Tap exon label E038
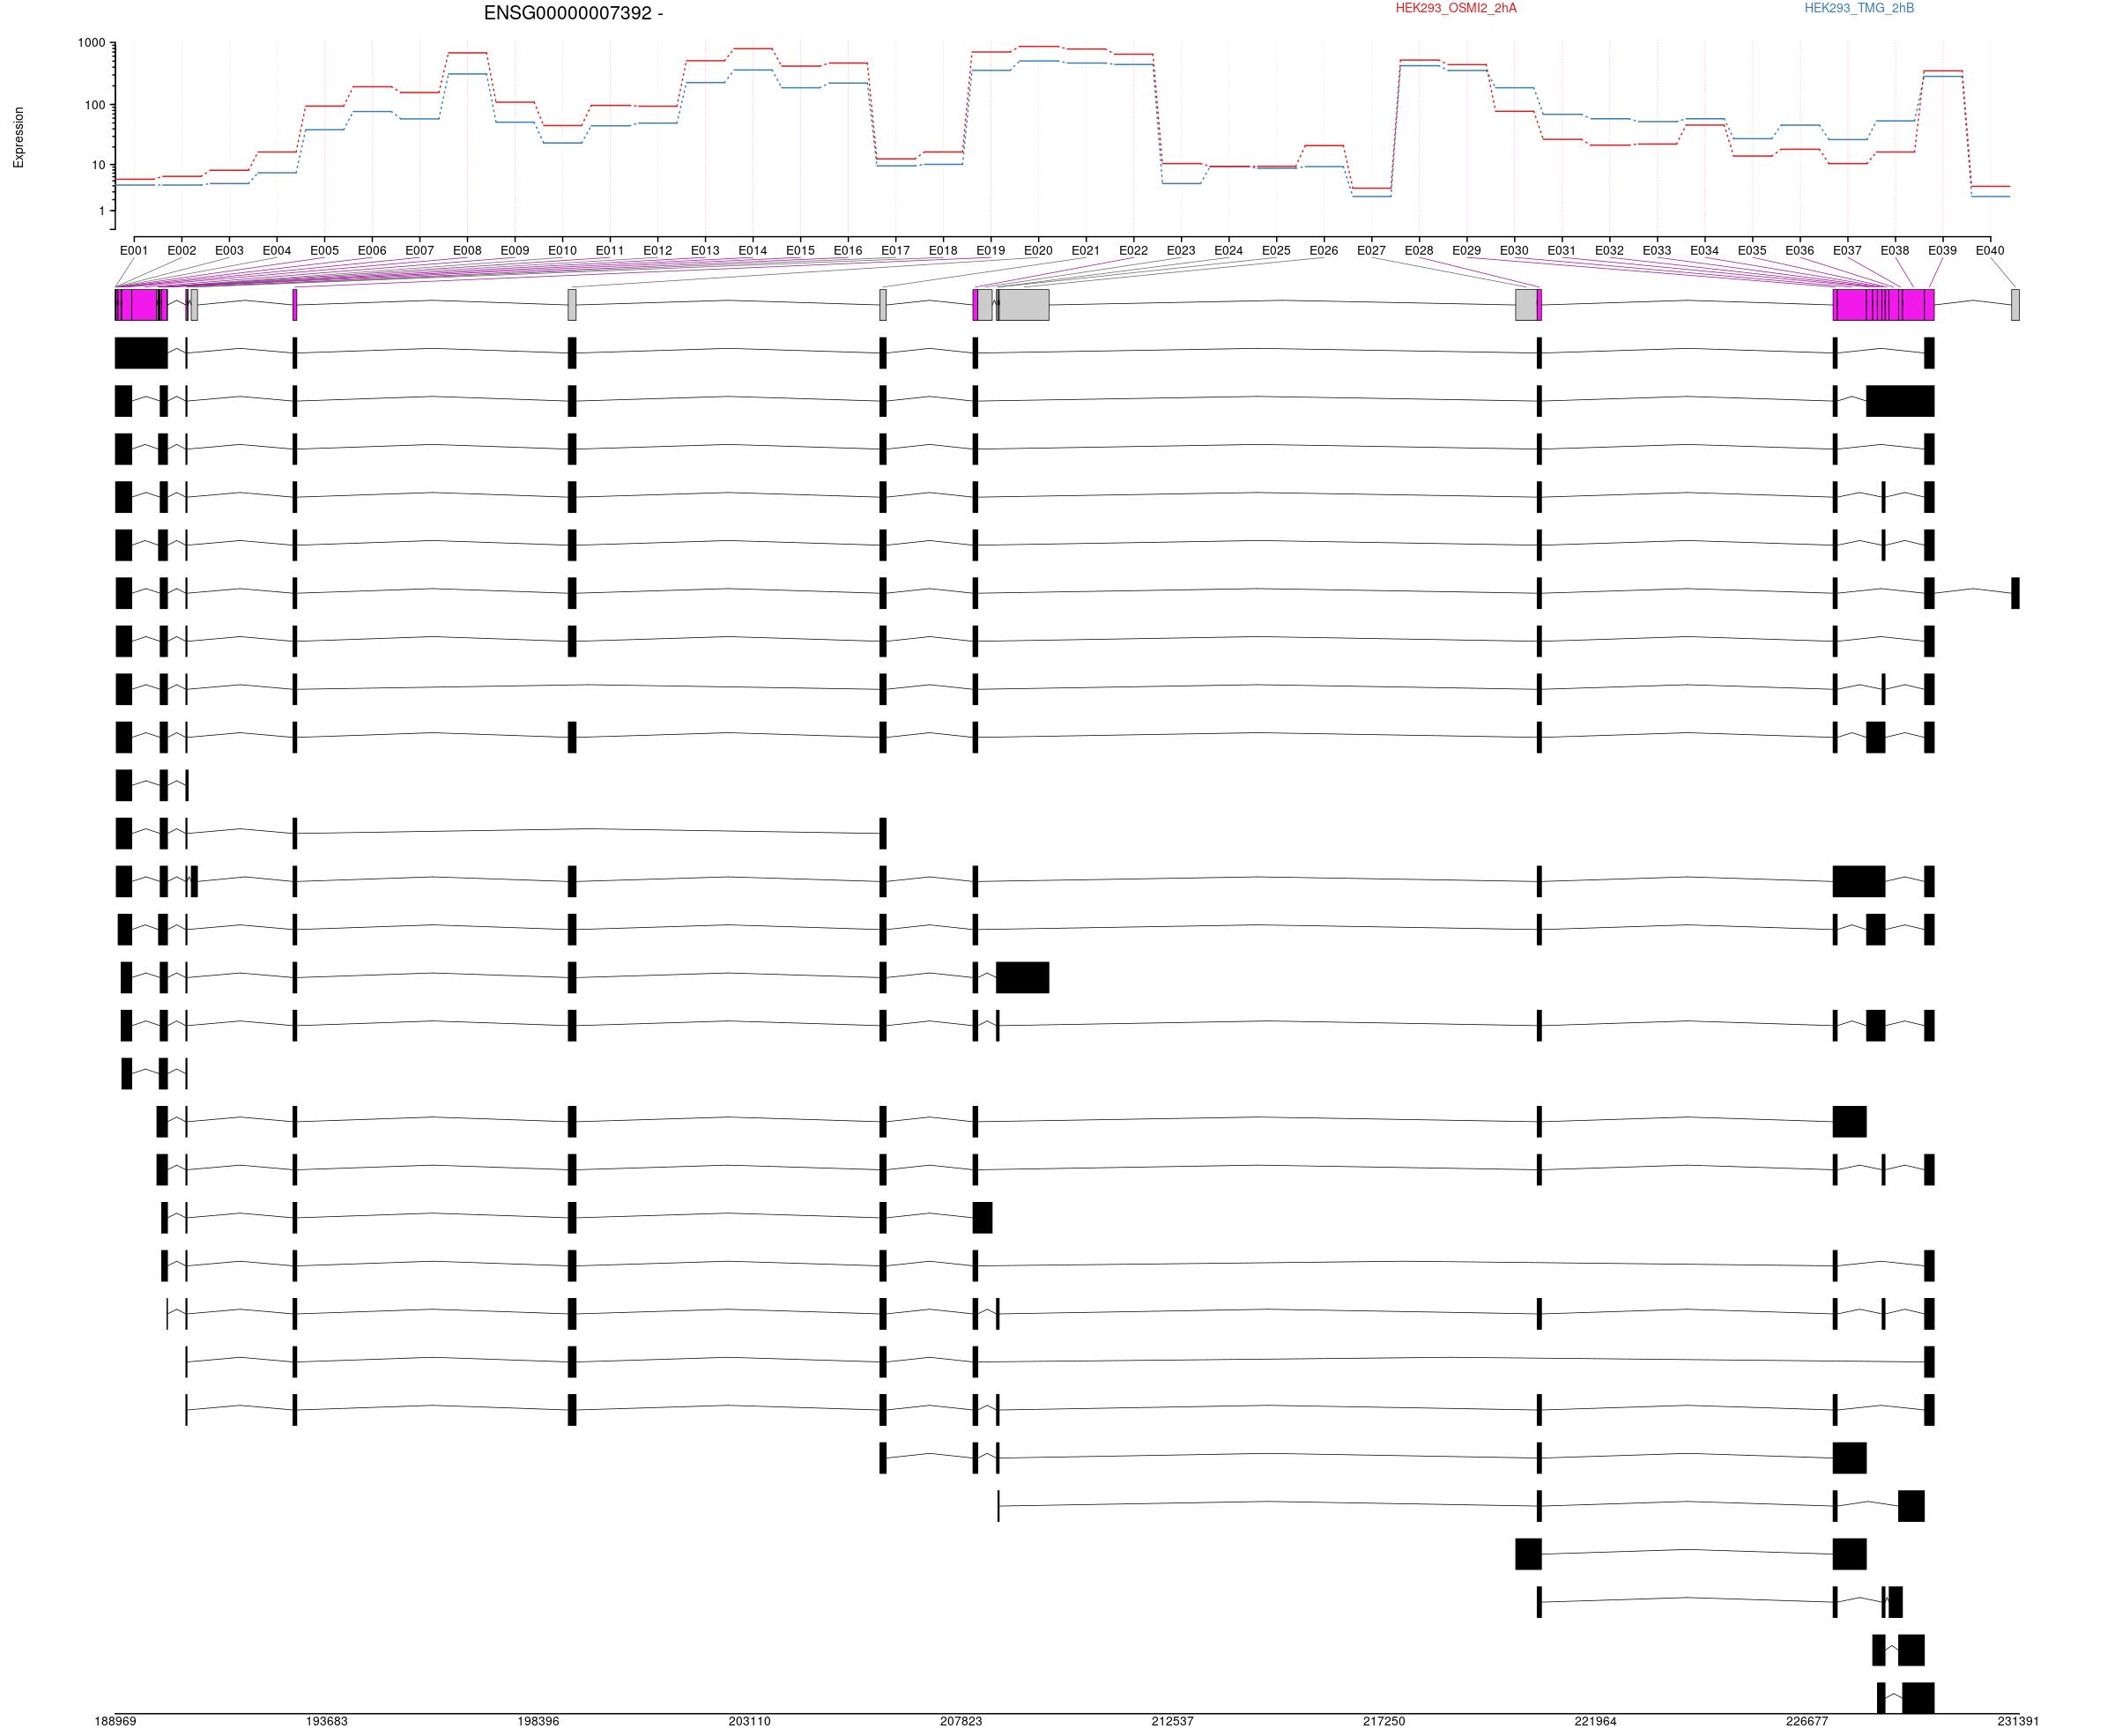This screenshot has height=1736, width=2115. click(x=1895, y=251)
